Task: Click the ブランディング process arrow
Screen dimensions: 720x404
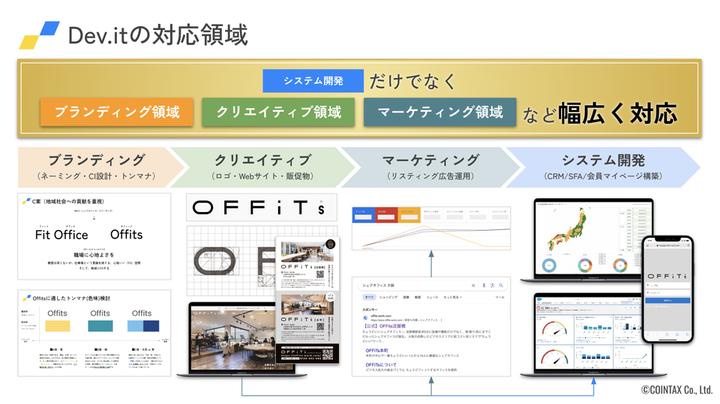Action: pos(101,167)
